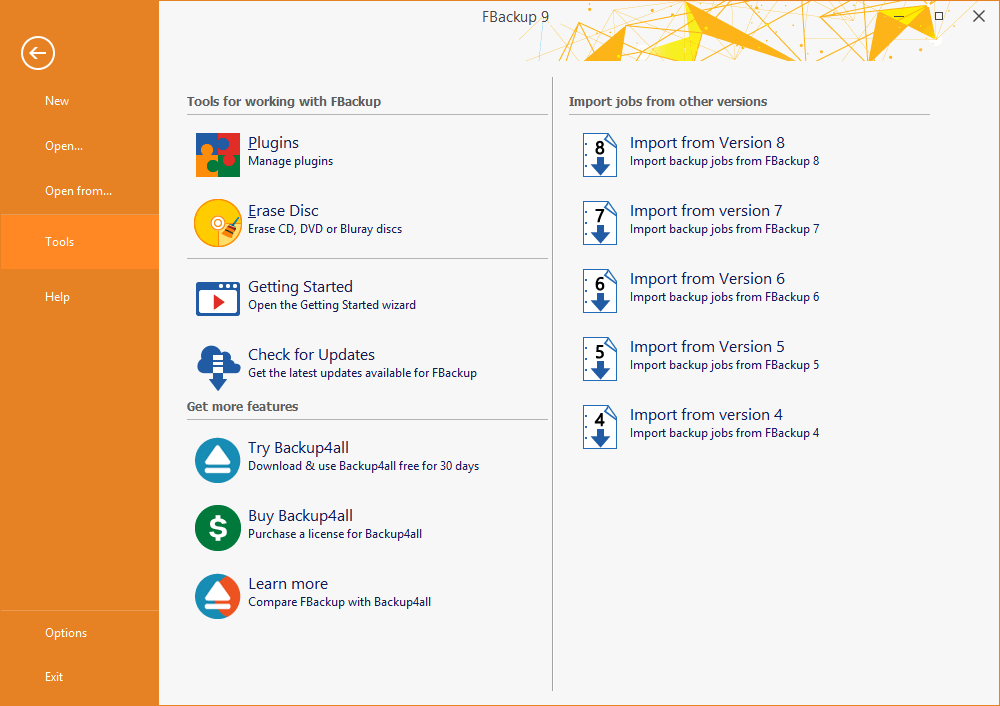The height and width of the screenshot is (706, 1000).
Task: Click the Import from version 7 icon
Action: coord(600,222)
